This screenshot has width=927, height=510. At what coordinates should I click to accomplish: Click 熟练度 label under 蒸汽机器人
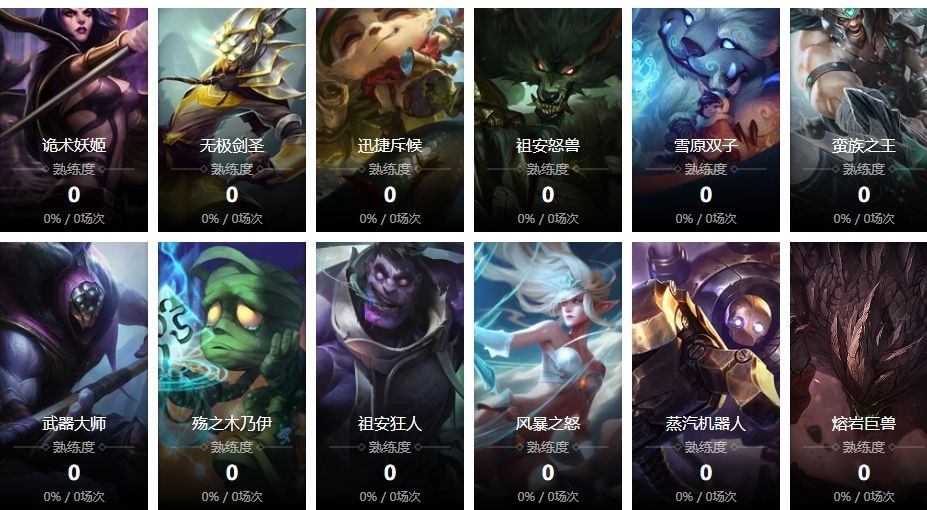[x=706, y=447]
